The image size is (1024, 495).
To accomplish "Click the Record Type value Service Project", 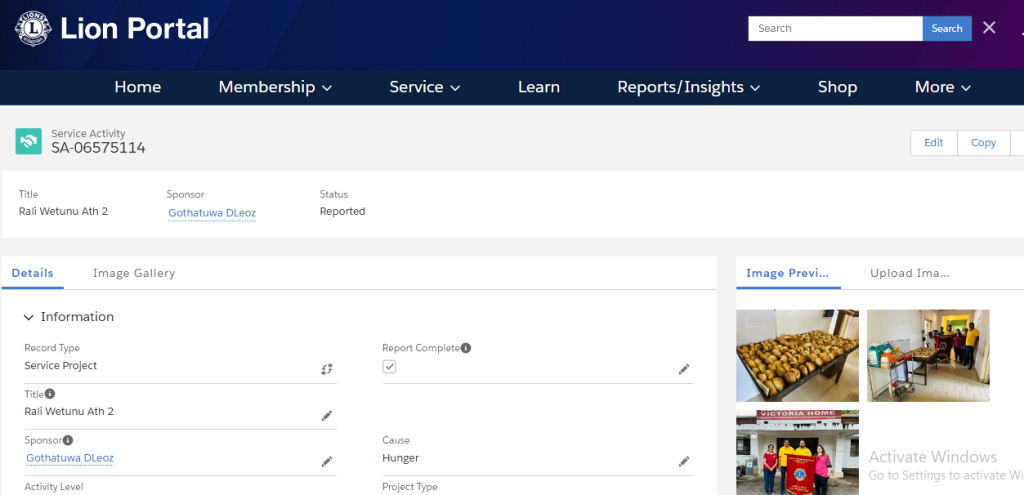I will click(x=61, y=366).
